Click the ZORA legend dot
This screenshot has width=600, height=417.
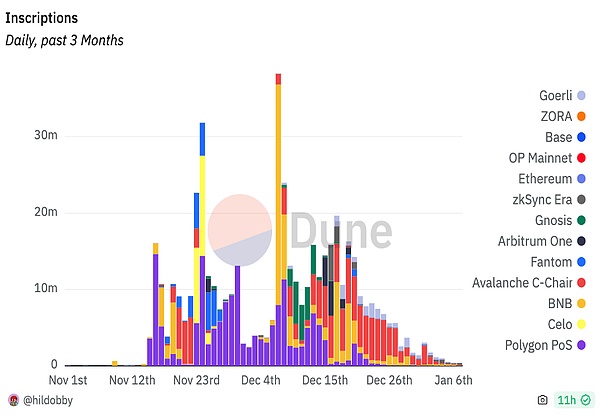coord(581,116)
